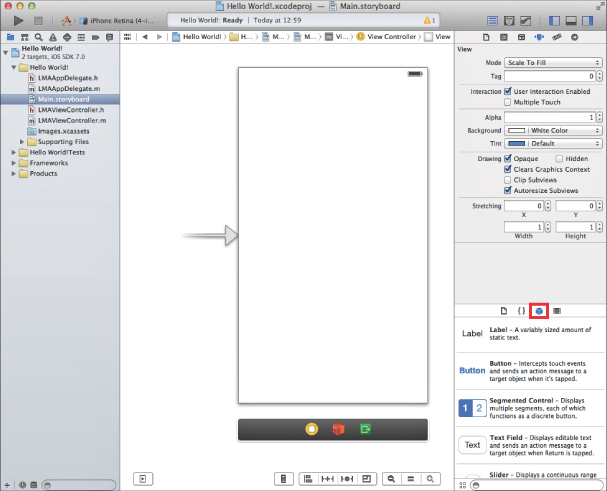Open the Breakpoint navigator
Image resolution: width=607 pixels, height=491 pixels.
(95, 37)
